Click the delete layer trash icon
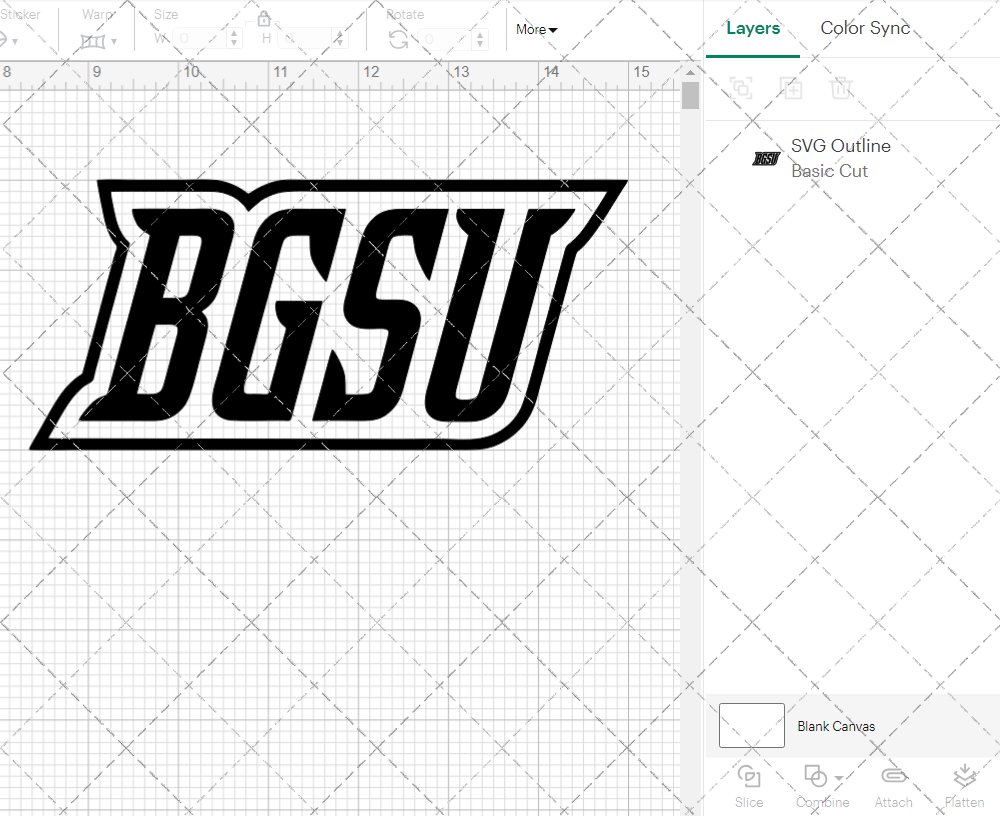The height and width of the screenshot is (816, 1000). click(x=841, y=88)
